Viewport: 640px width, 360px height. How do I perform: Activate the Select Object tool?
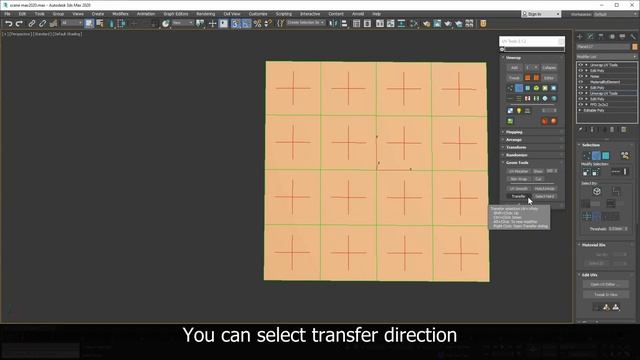click(89, 24)
